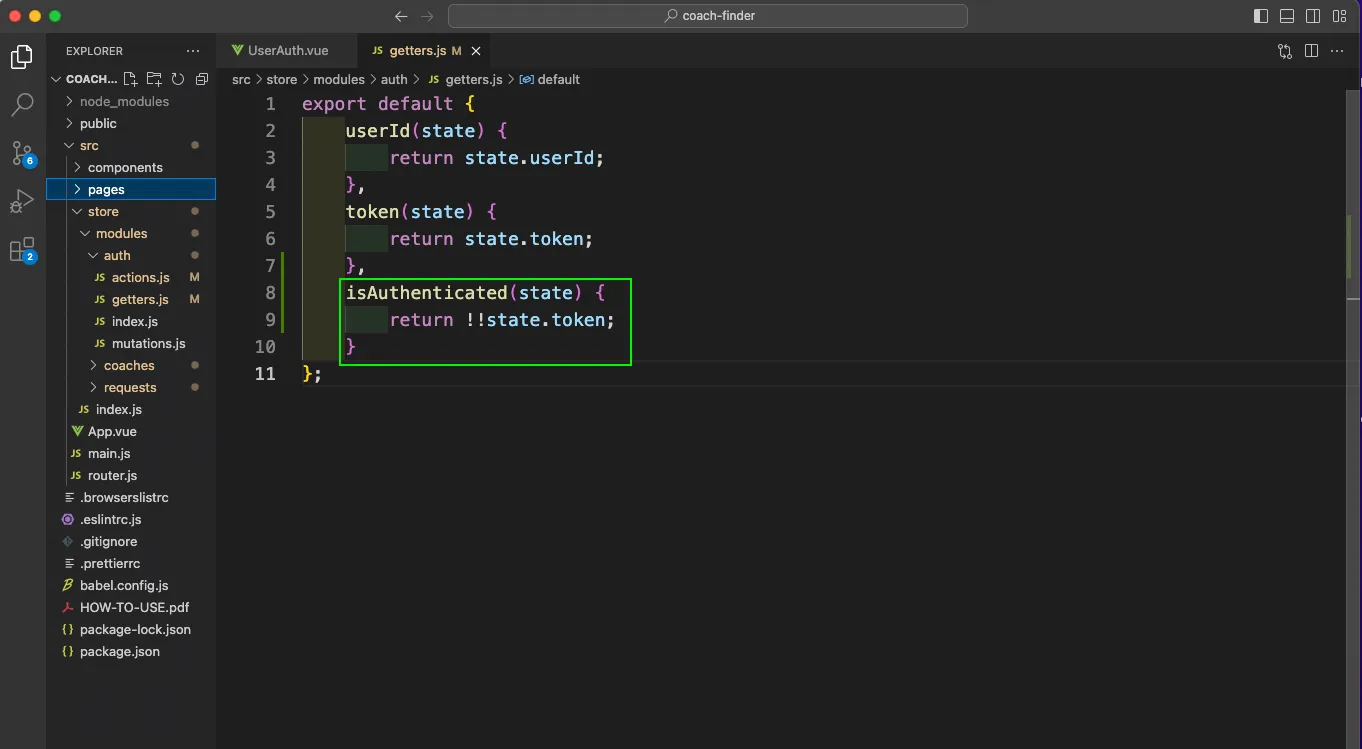This screenshot has height=749, width=1362.
Task: Open package.json file
Action: pos(131,651)
